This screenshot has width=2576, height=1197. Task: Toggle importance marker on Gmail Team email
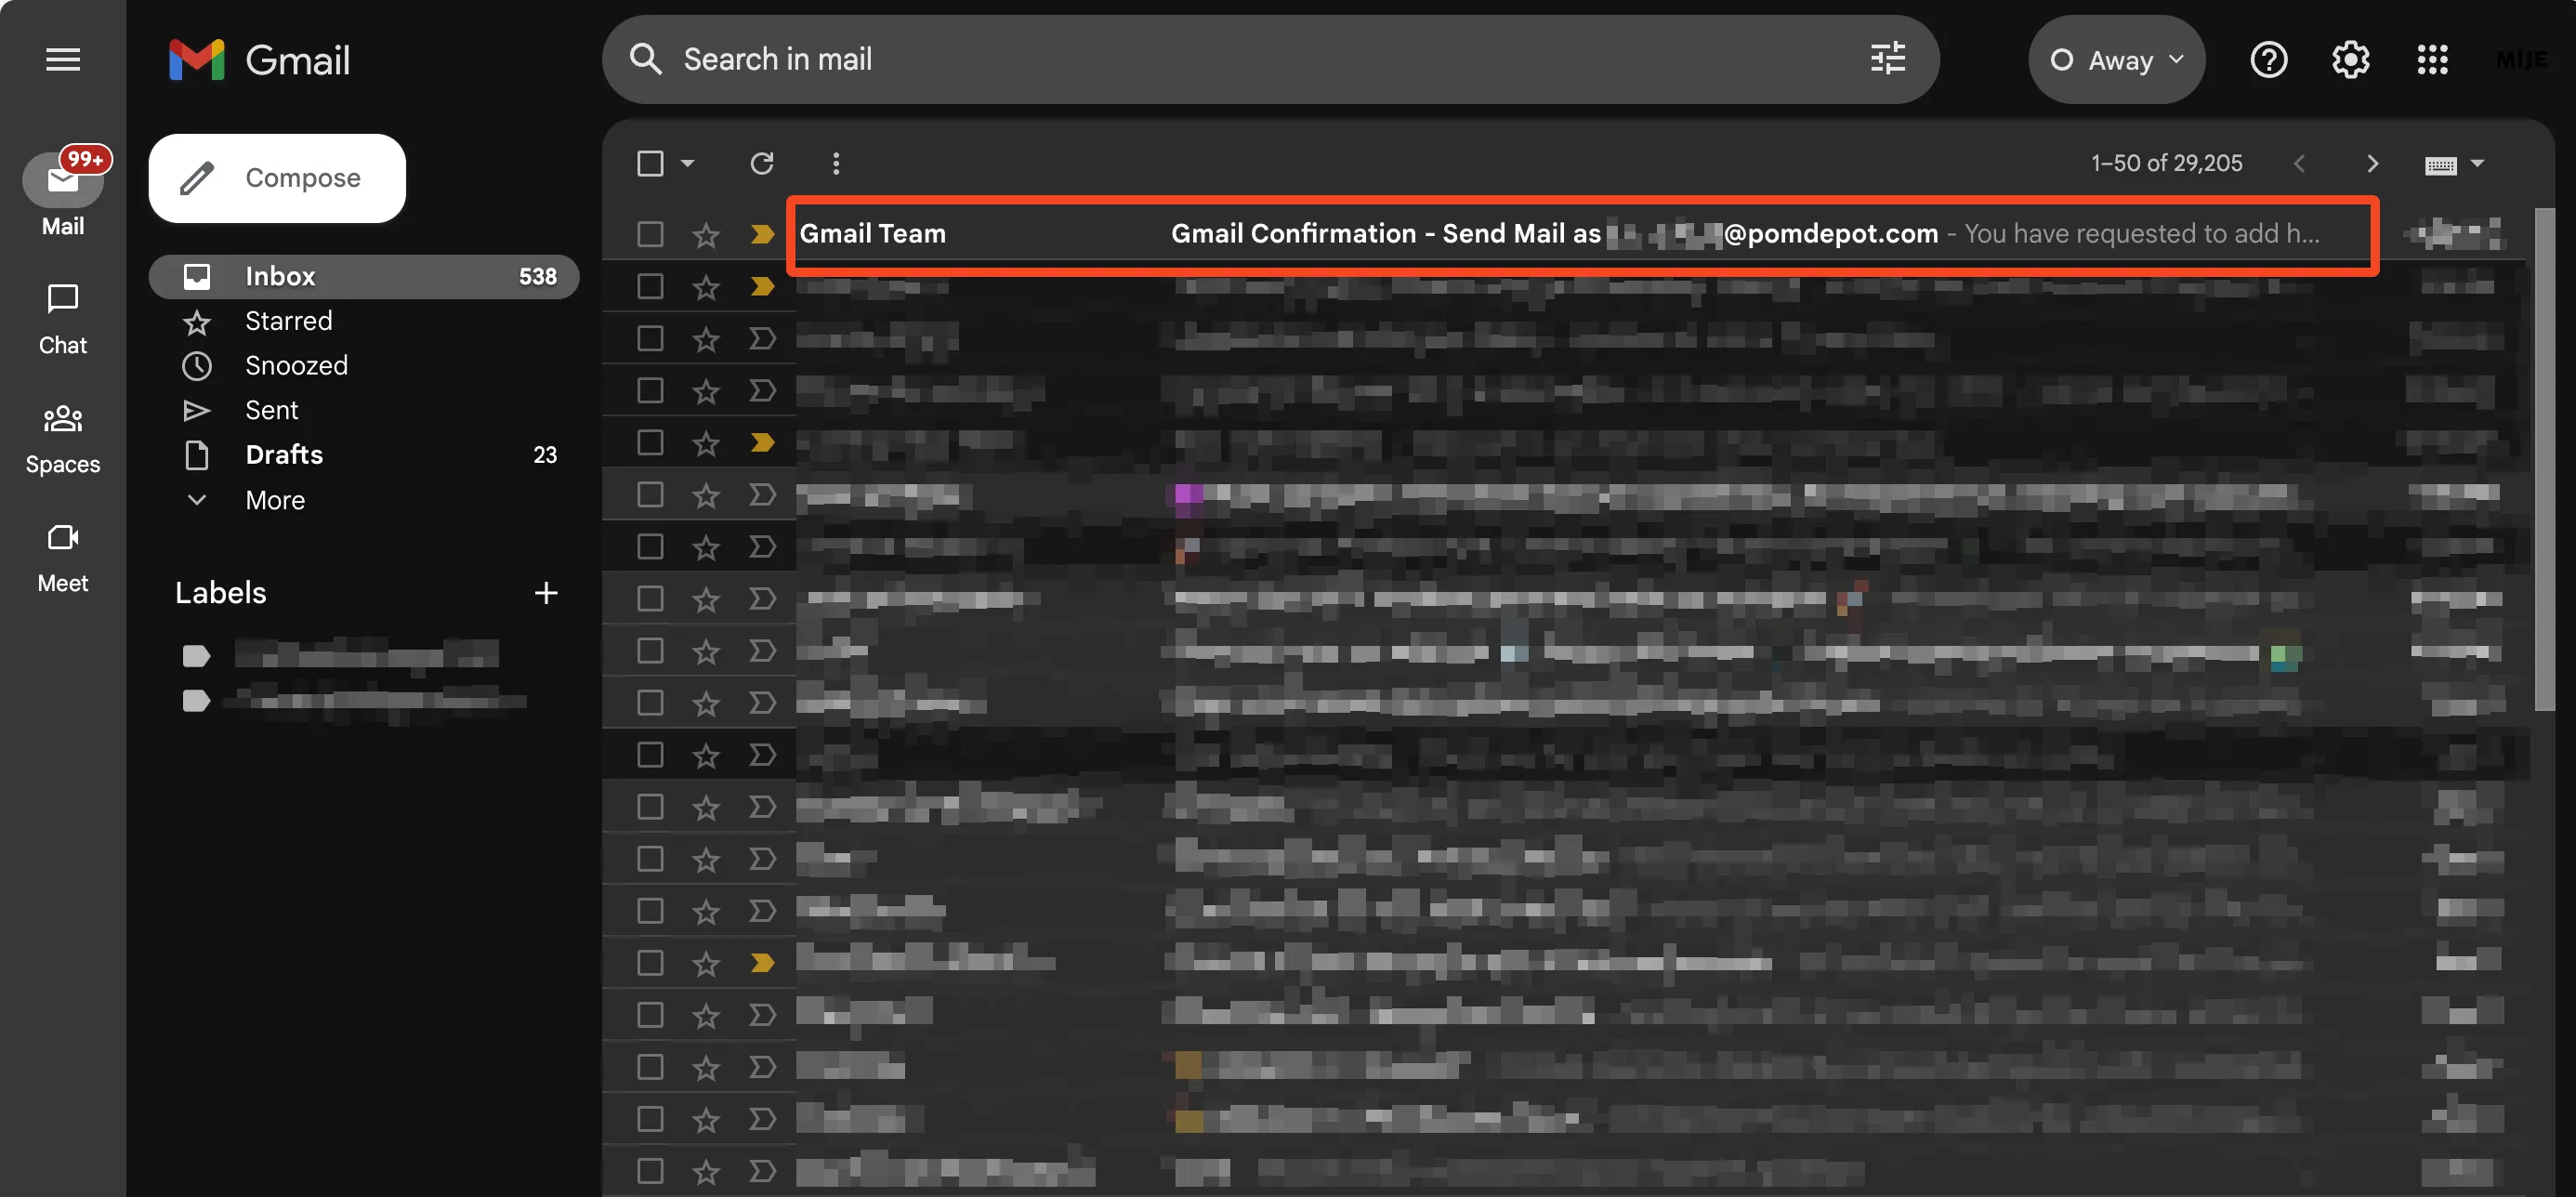(762, 234)
